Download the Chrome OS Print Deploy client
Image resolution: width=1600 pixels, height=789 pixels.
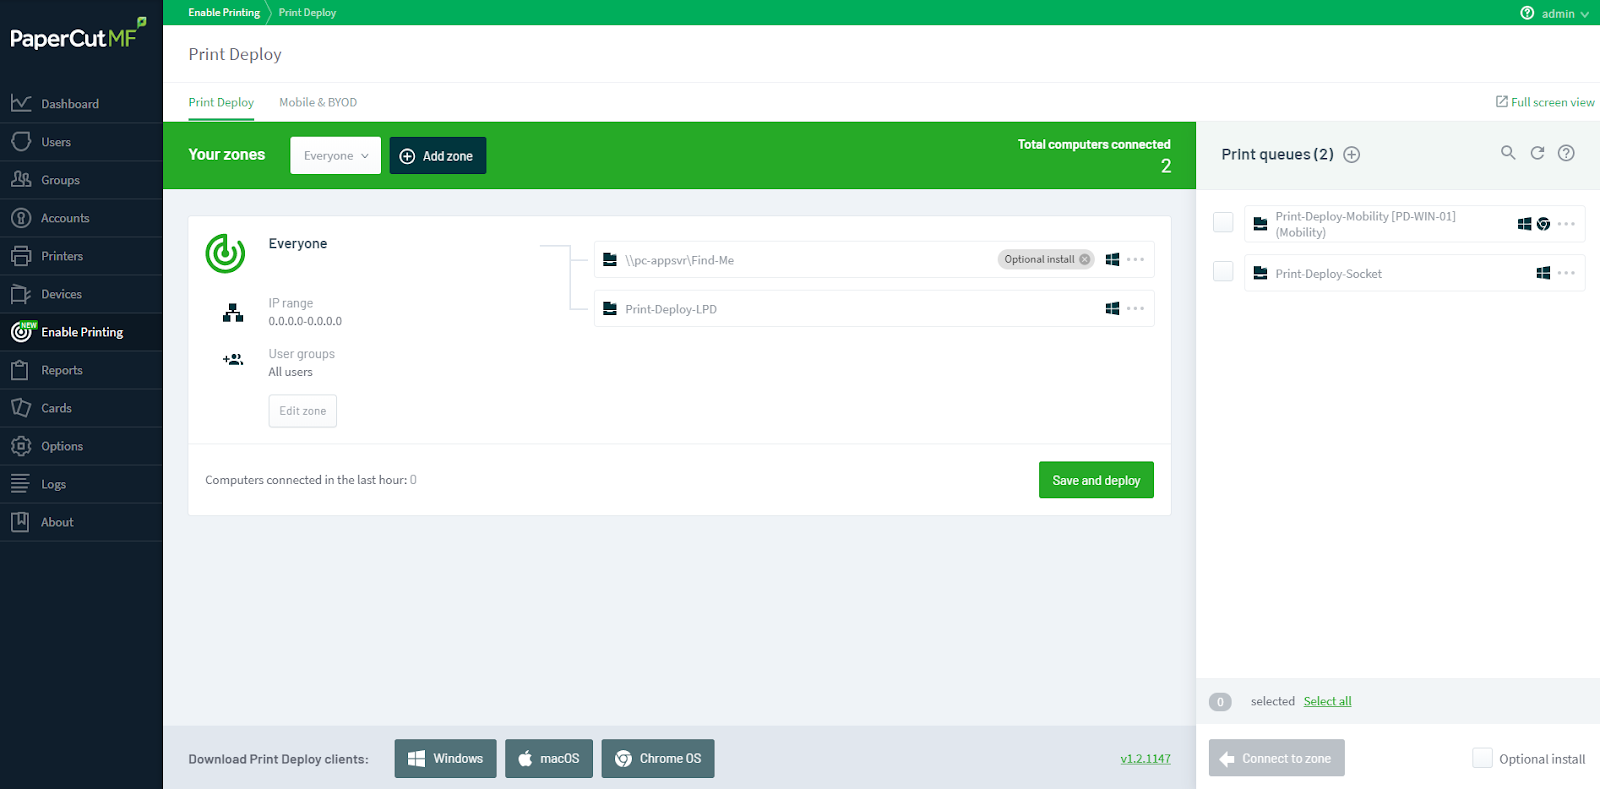coord(658,758)
